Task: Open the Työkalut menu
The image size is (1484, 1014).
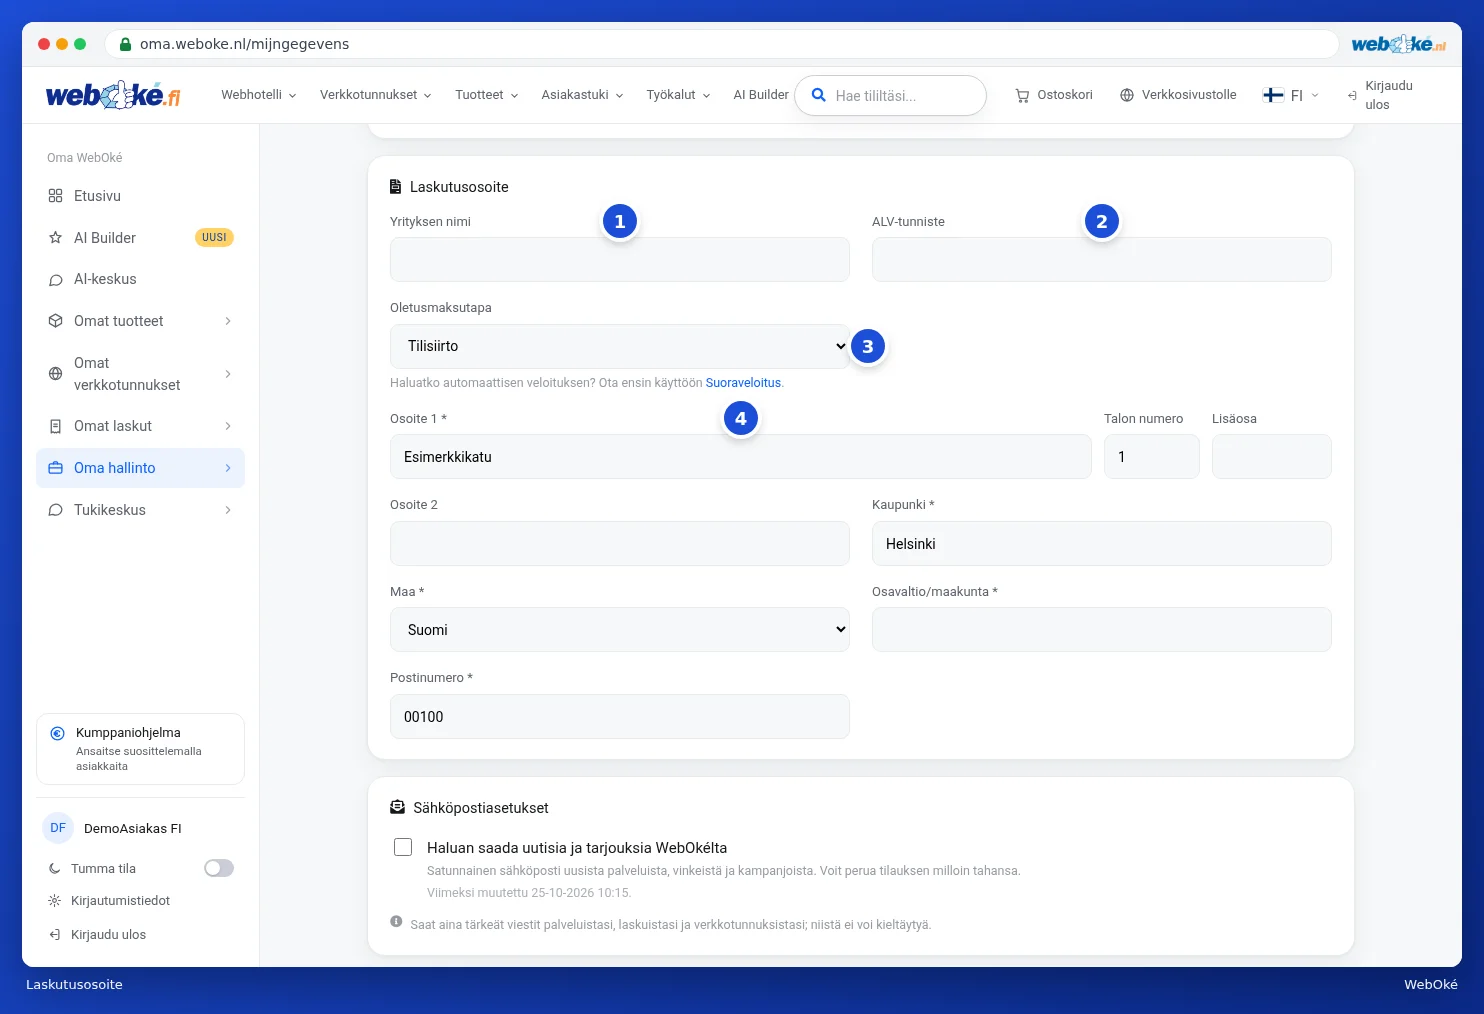Action: 679,95
